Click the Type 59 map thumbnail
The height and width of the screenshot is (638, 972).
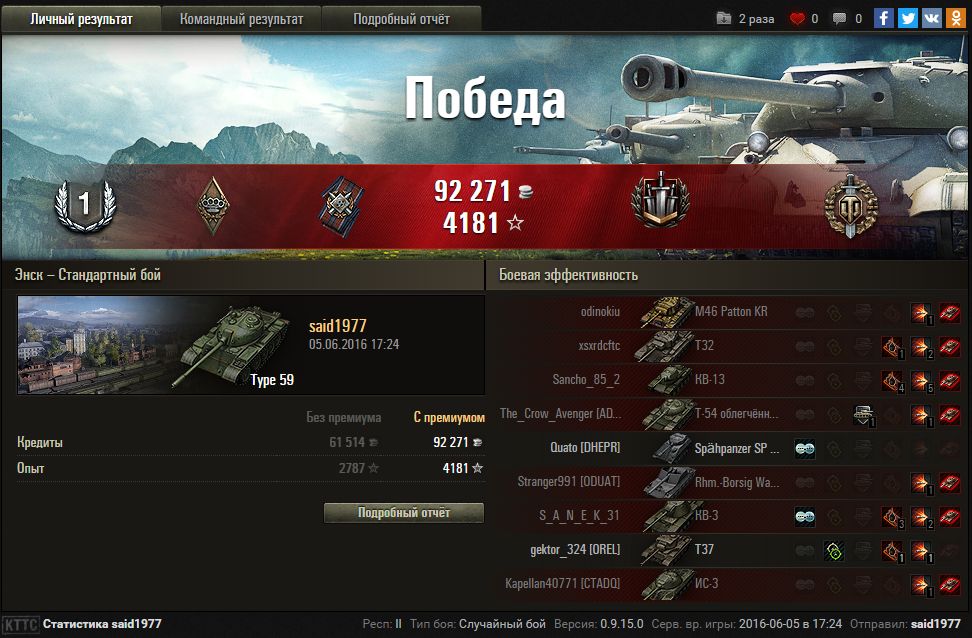(x=157, y=345)
